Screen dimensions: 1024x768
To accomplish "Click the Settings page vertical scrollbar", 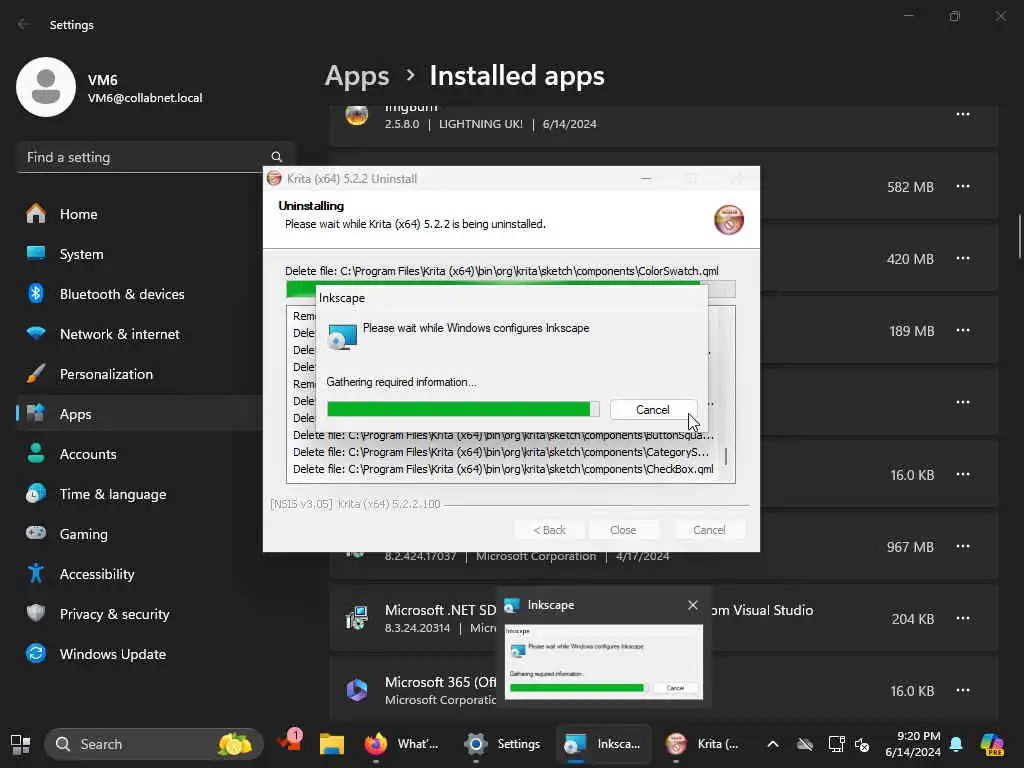I will 1019,236.
